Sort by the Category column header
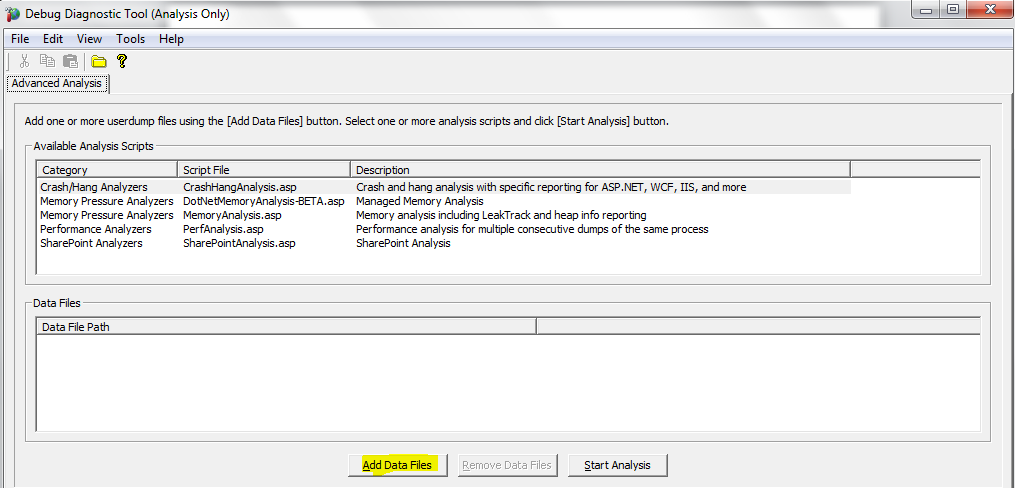Image resolution: width=1015 pixels, height=488 pixels. (x=107, y=170)
